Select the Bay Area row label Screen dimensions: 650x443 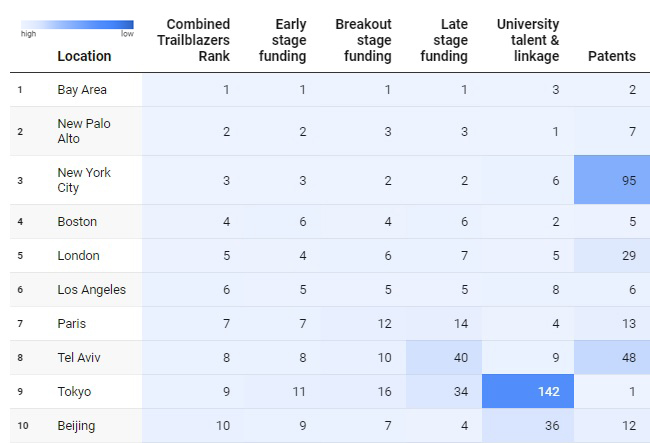tap(82, 90)
